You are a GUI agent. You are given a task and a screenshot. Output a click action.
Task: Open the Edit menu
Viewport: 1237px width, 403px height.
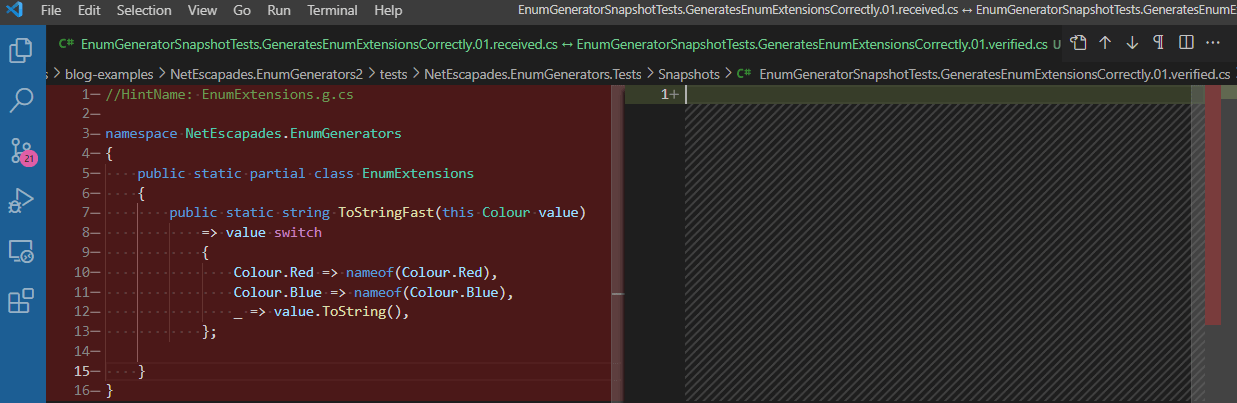coord(89,11)
